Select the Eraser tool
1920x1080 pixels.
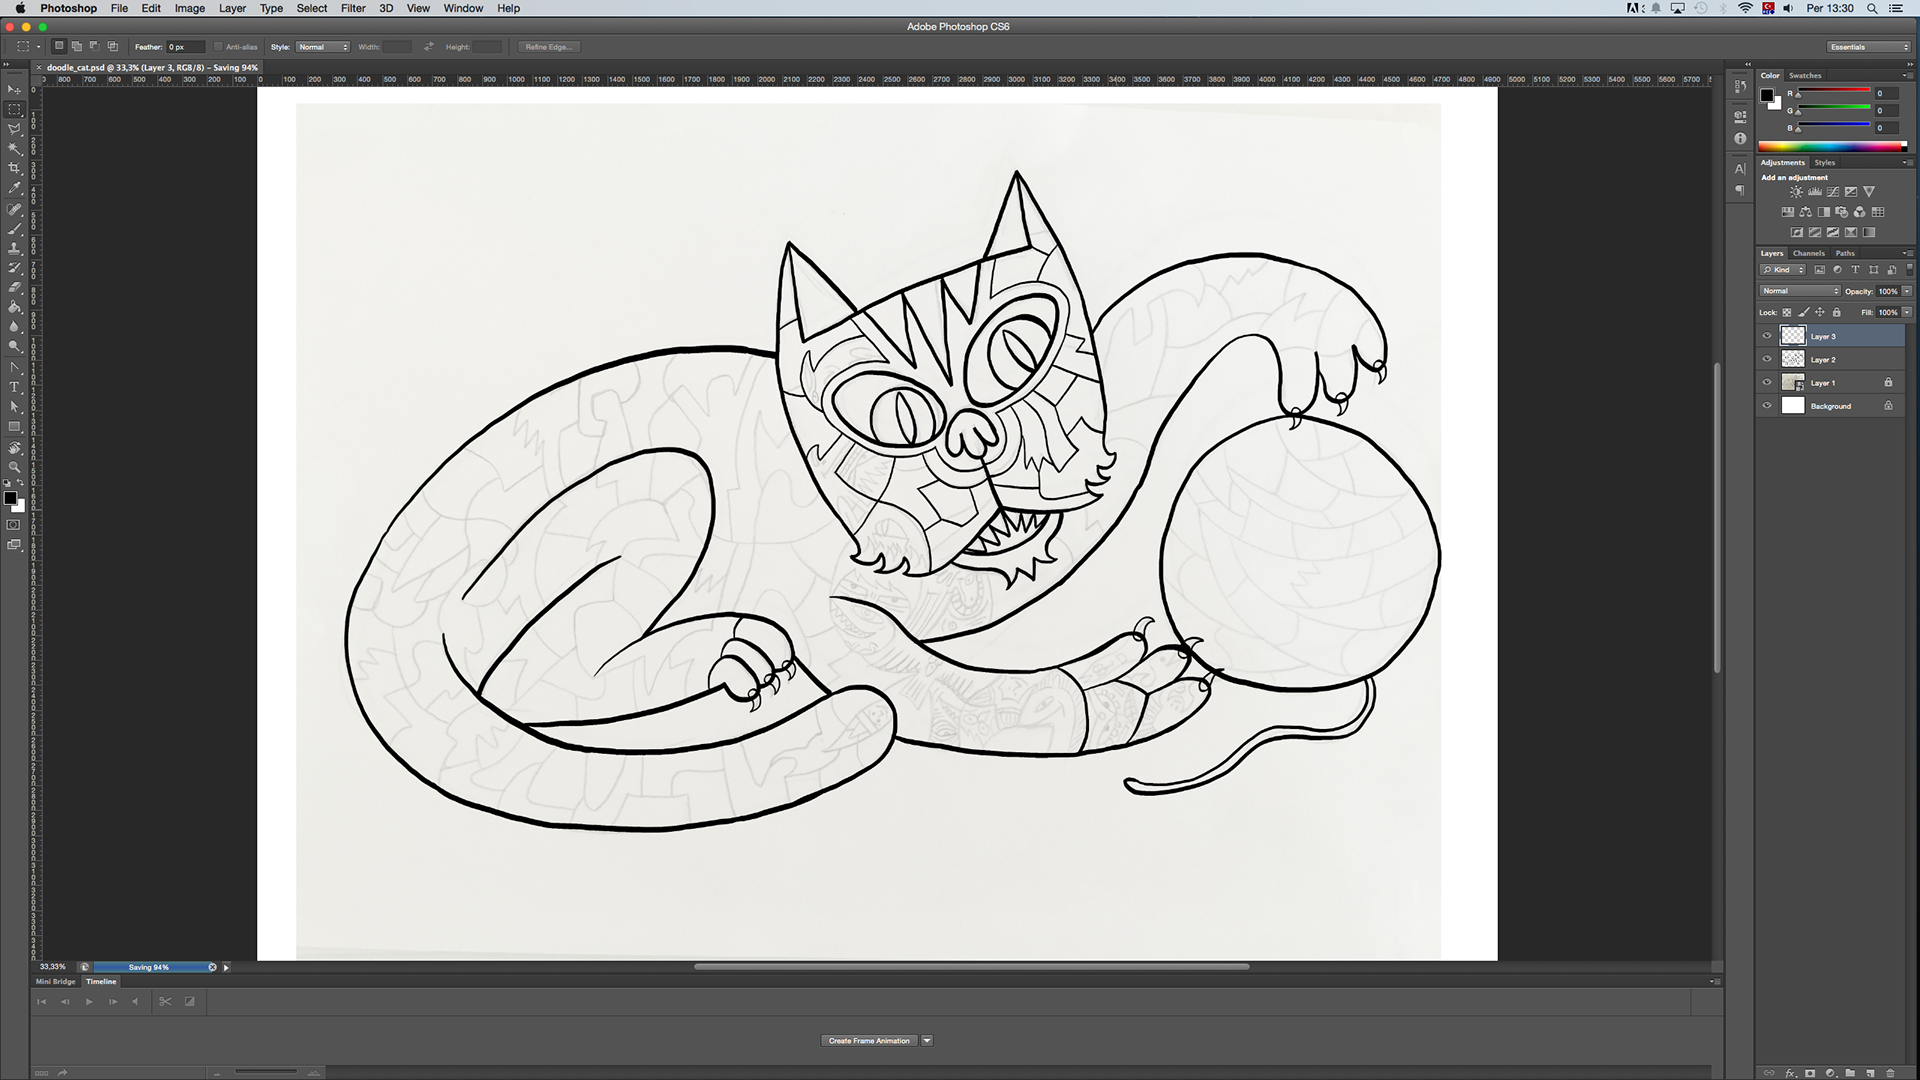(x=14, y=287)
